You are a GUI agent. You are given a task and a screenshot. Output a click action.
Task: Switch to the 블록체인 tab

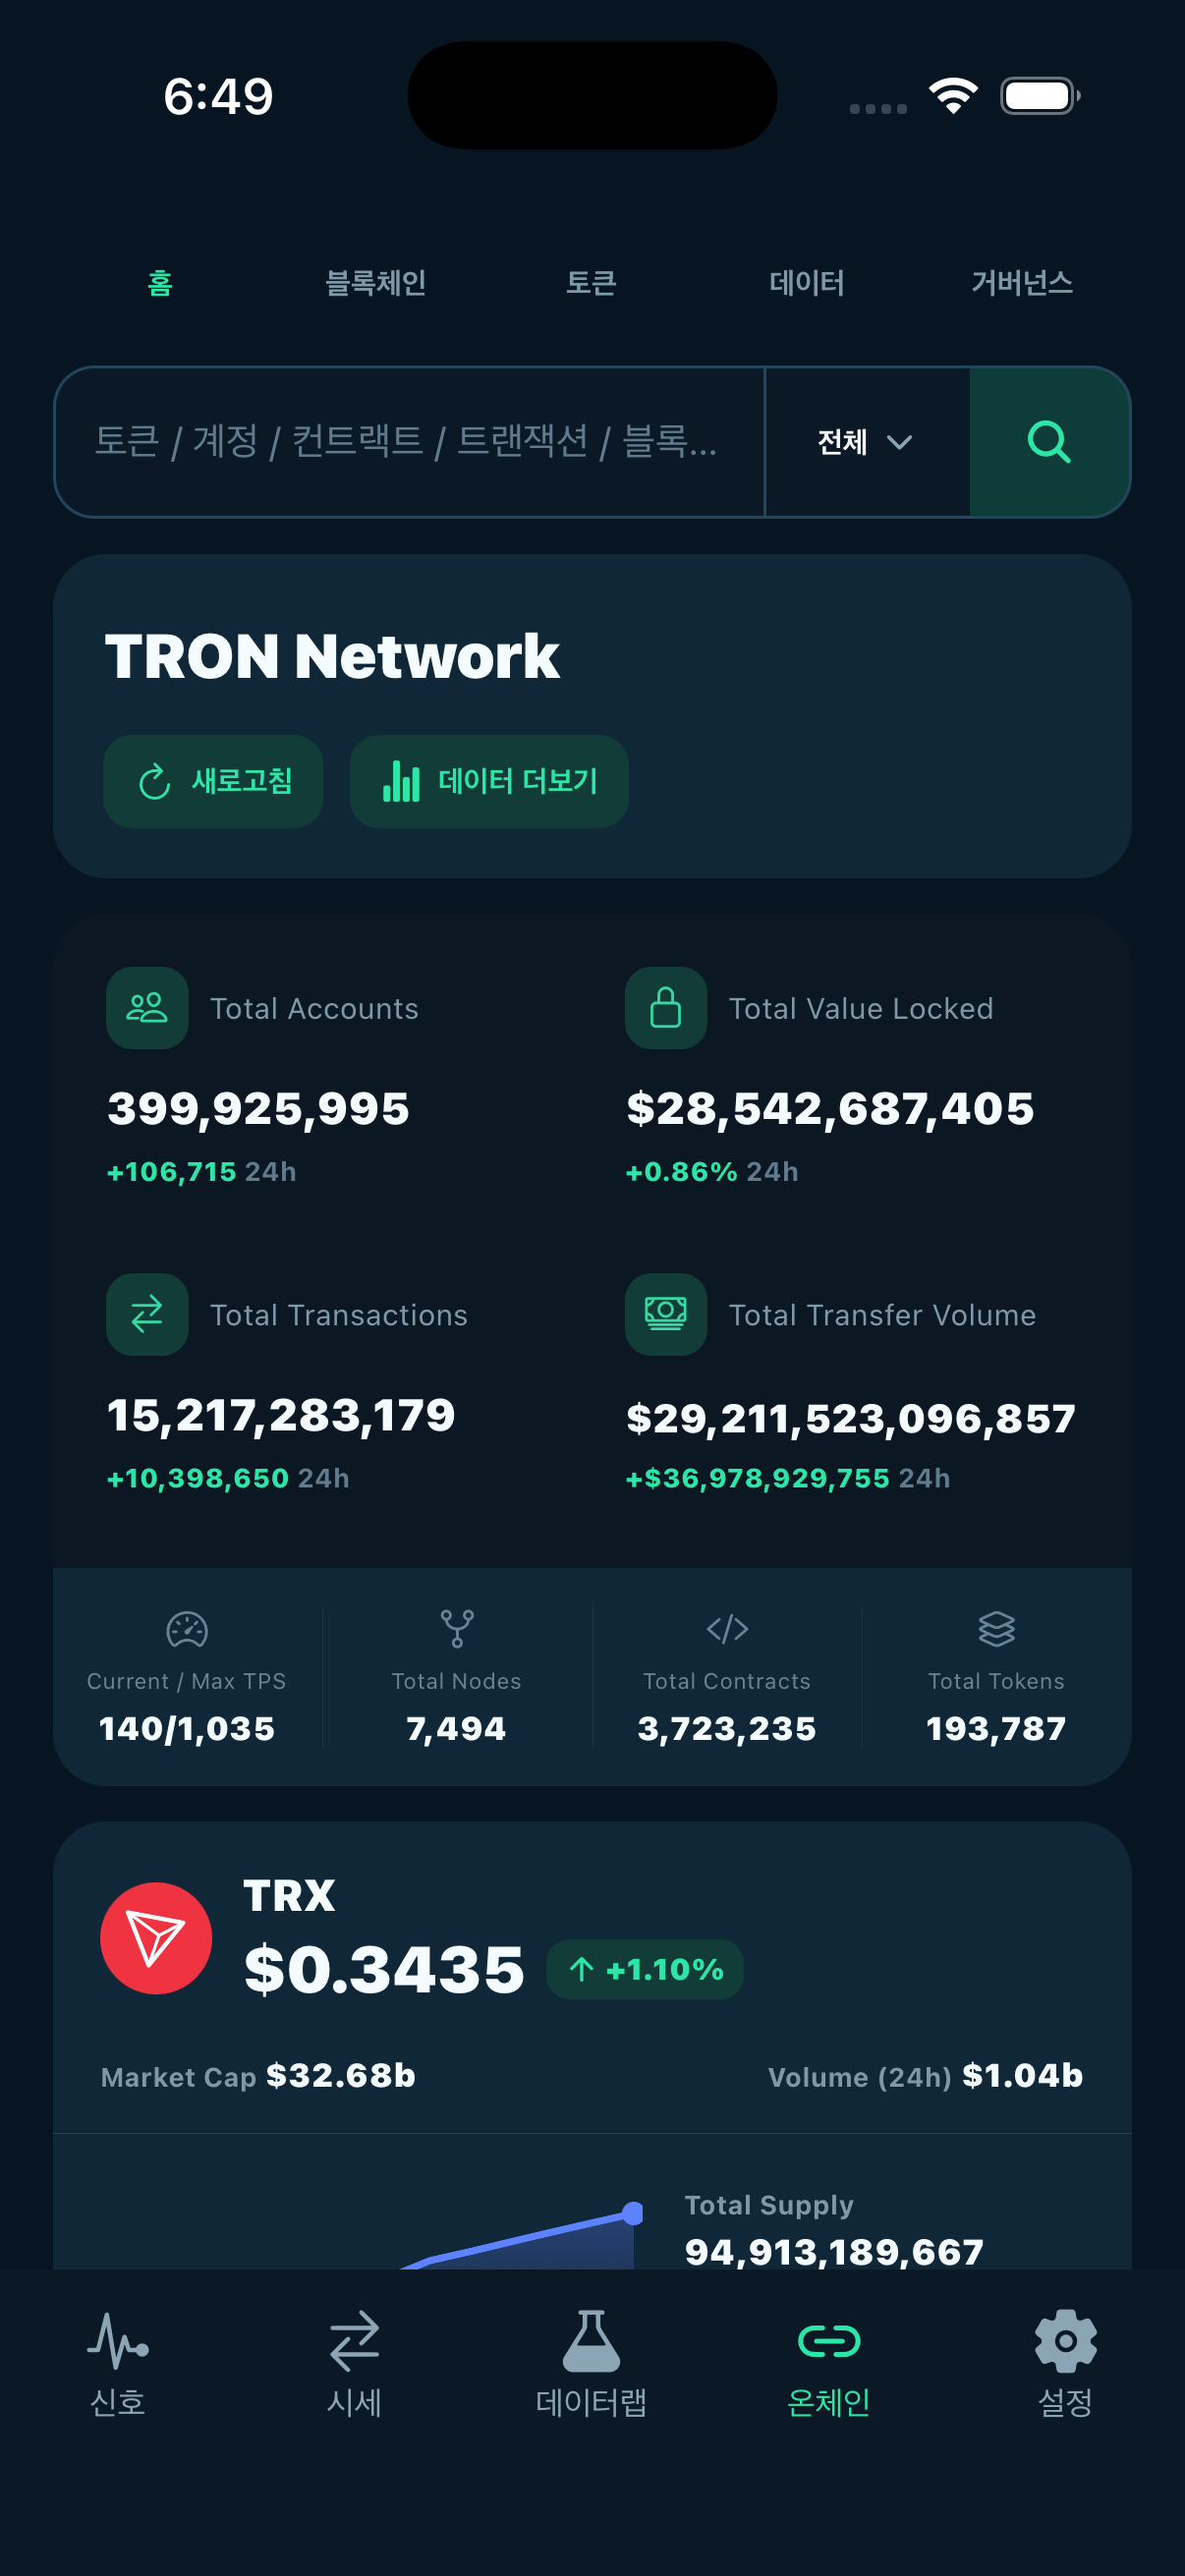click(376, 283)
